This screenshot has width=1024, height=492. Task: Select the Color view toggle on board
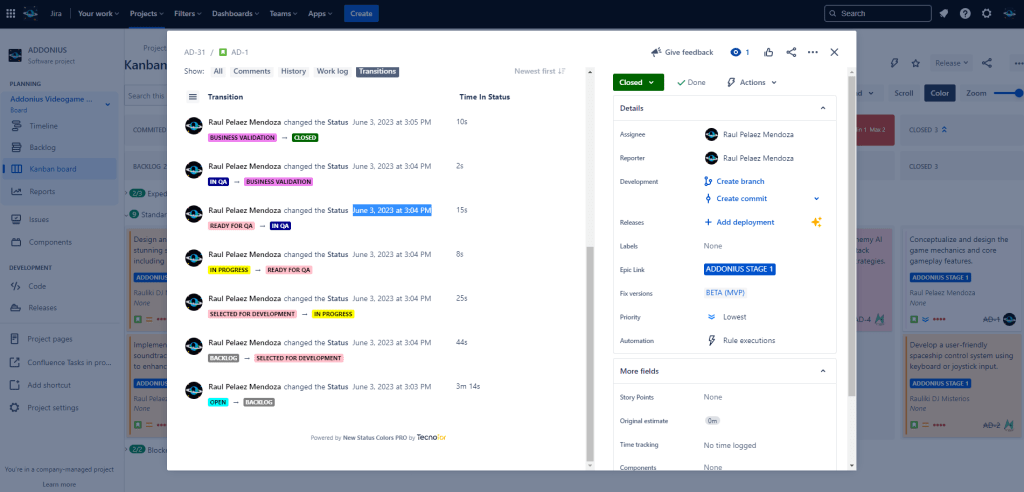(x=939, y=93)
